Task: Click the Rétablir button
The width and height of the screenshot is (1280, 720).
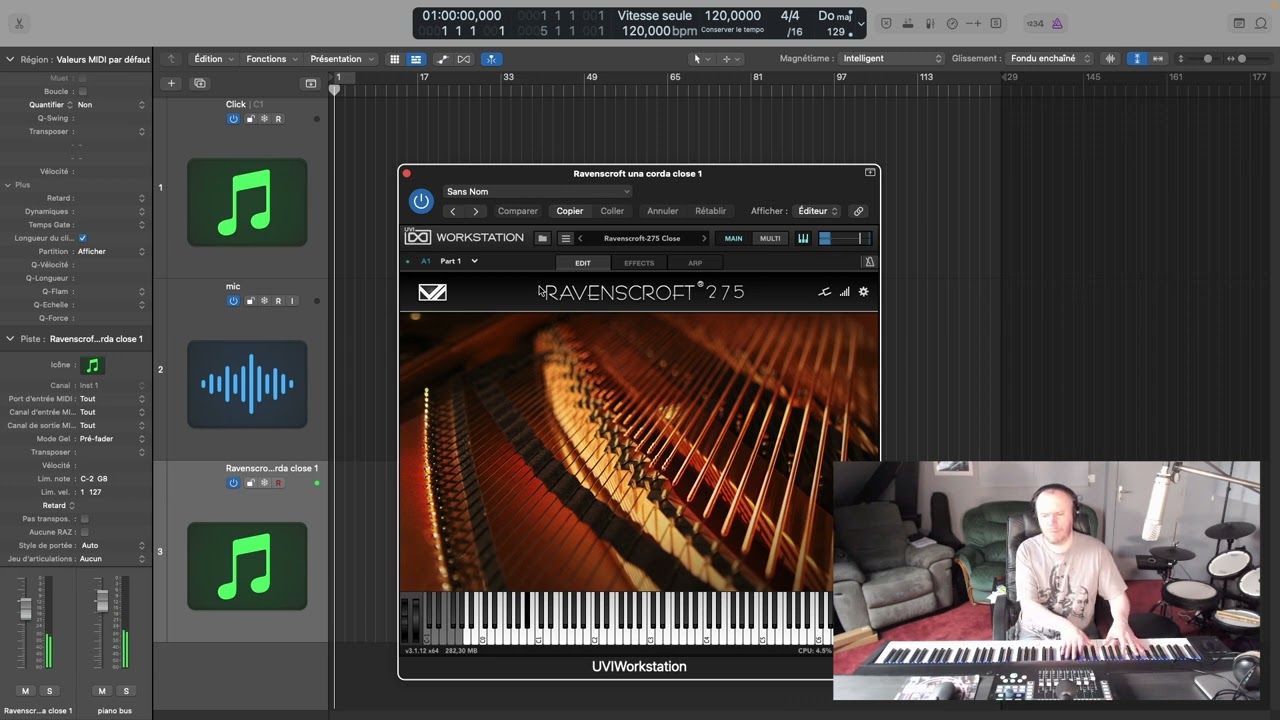Action: tap(711, 211)
